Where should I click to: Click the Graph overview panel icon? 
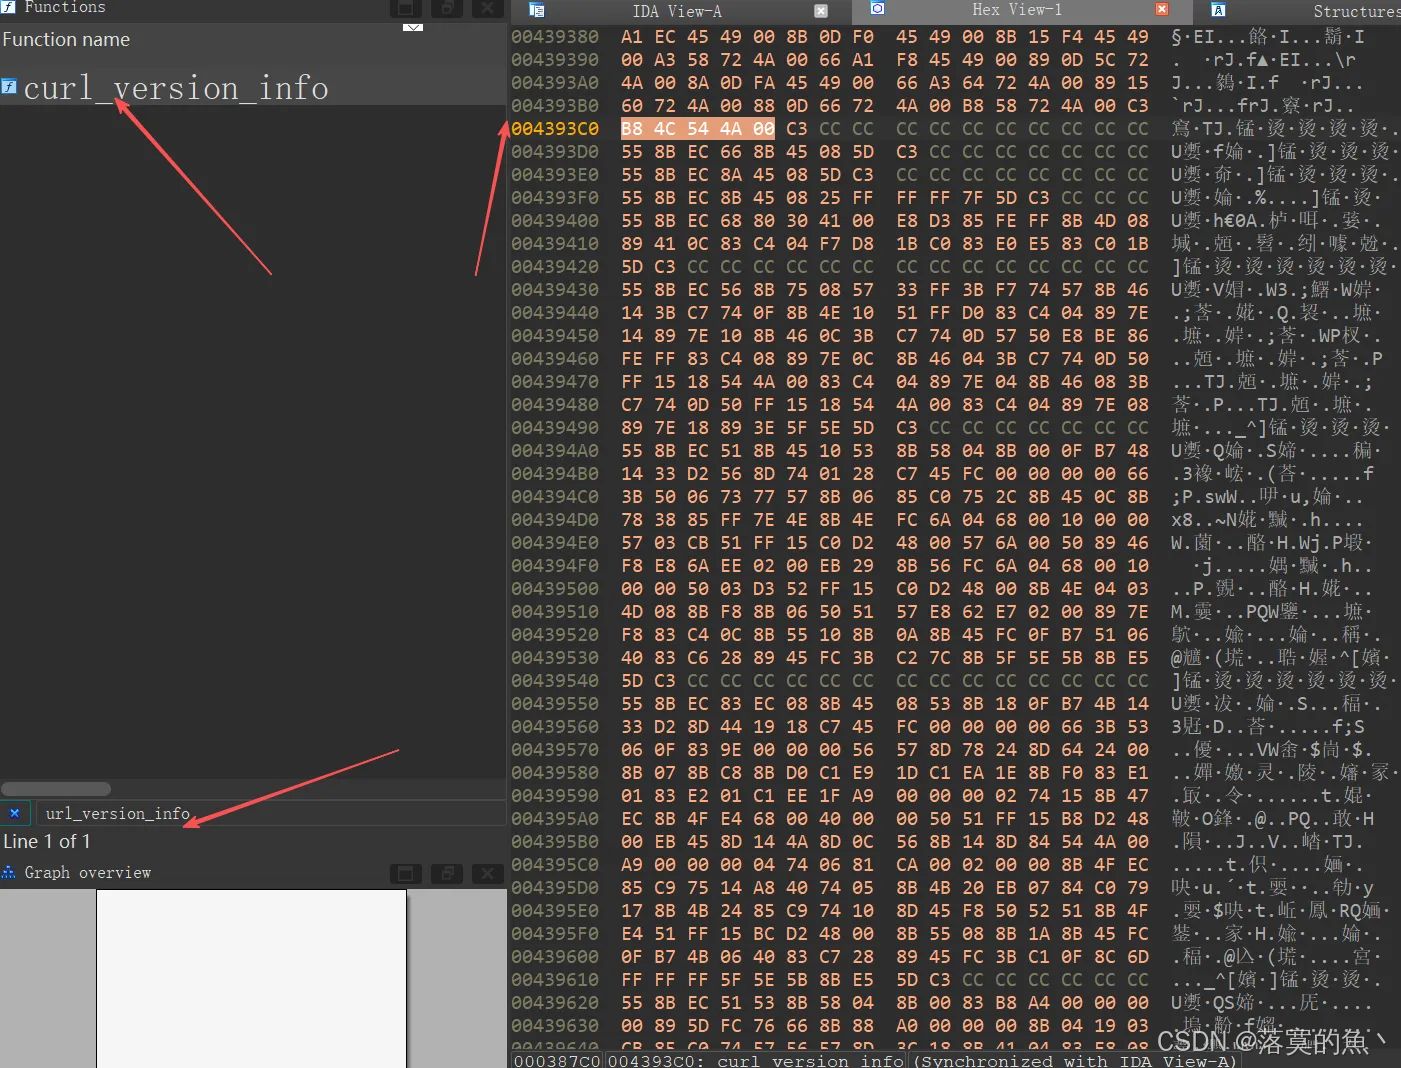coord(9,872)
